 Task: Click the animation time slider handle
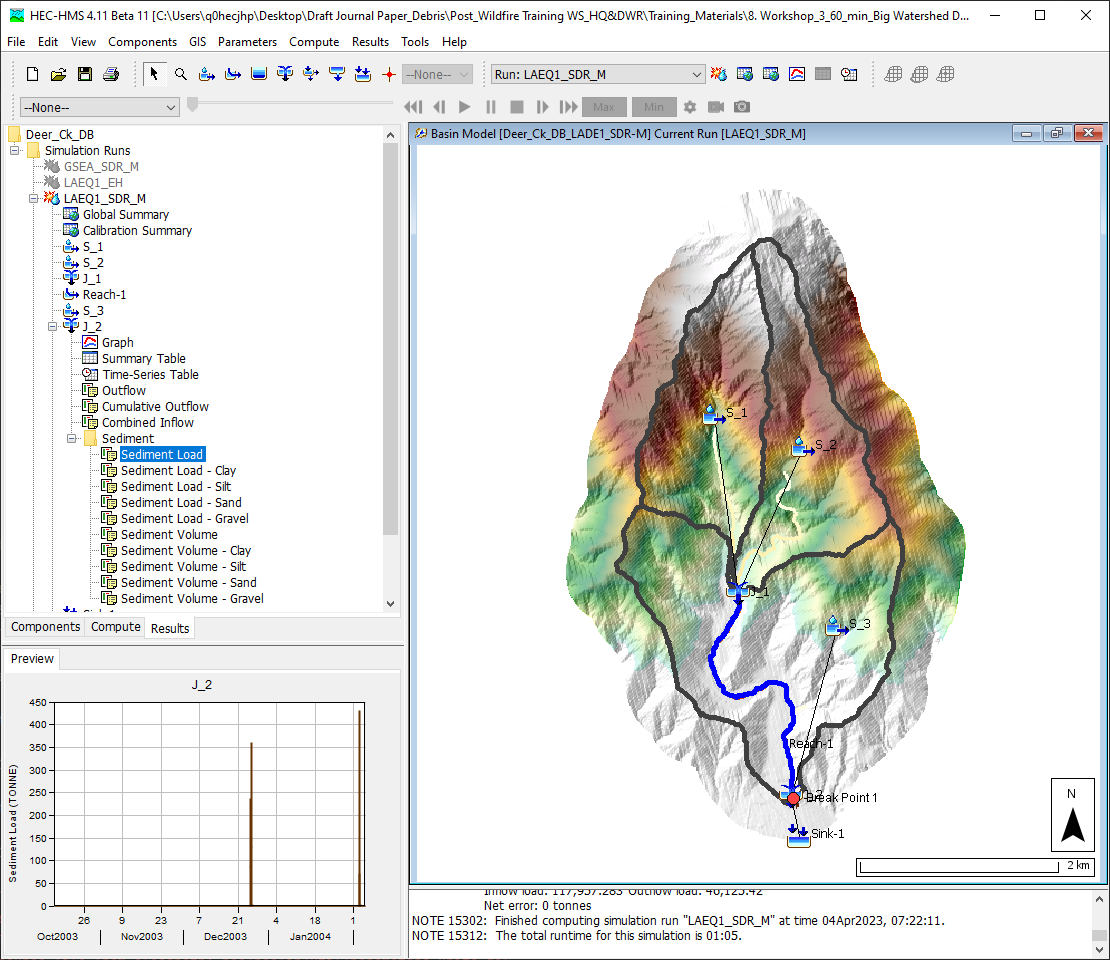pos(193,105)
